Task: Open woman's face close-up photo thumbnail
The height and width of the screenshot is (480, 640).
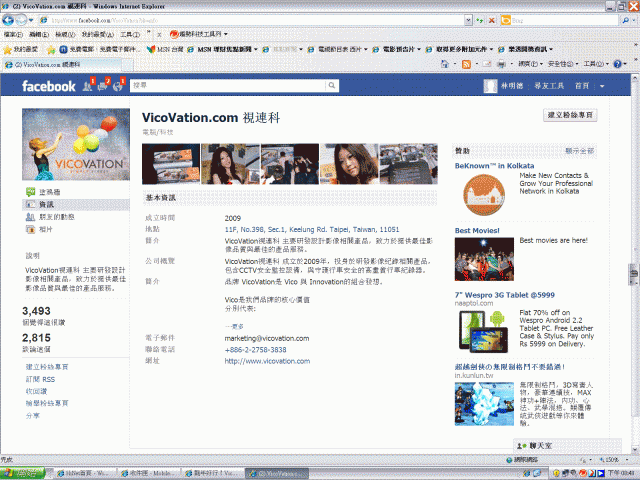Action: 349,164
